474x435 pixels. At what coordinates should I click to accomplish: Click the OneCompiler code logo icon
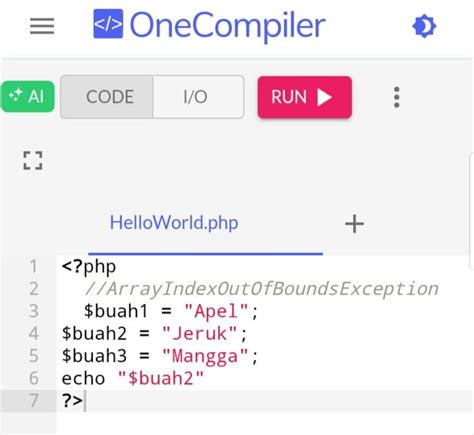tap(108, 24)
